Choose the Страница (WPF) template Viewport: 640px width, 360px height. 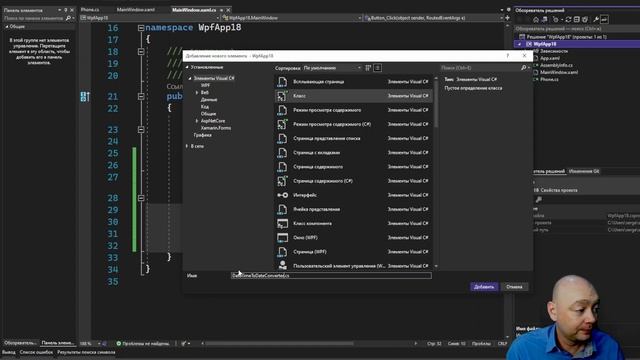point(353,252)
